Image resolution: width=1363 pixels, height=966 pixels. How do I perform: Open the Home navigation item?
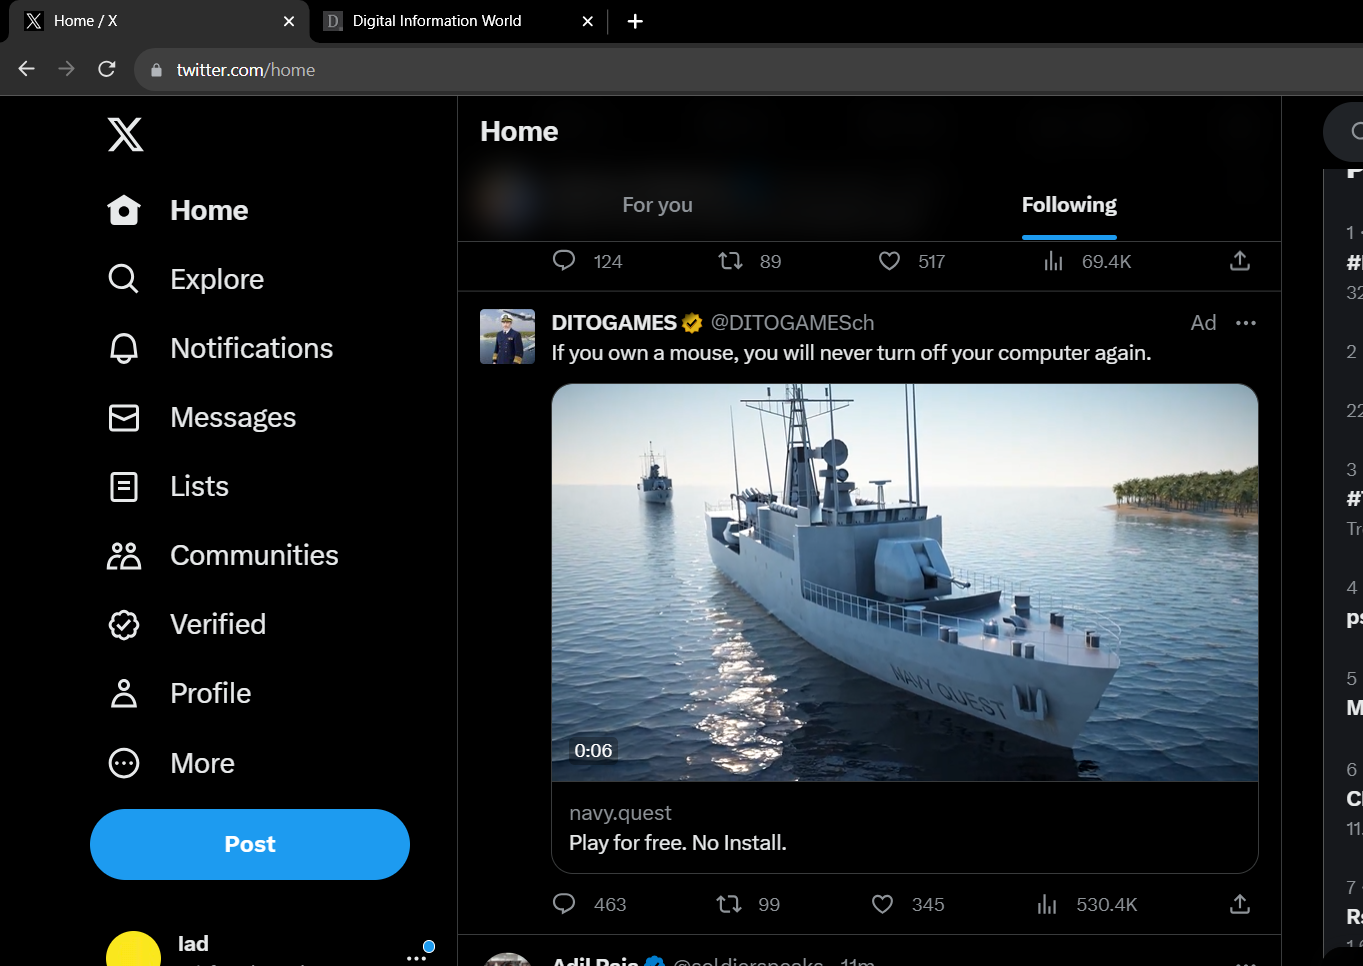click(x=178, y=210)
